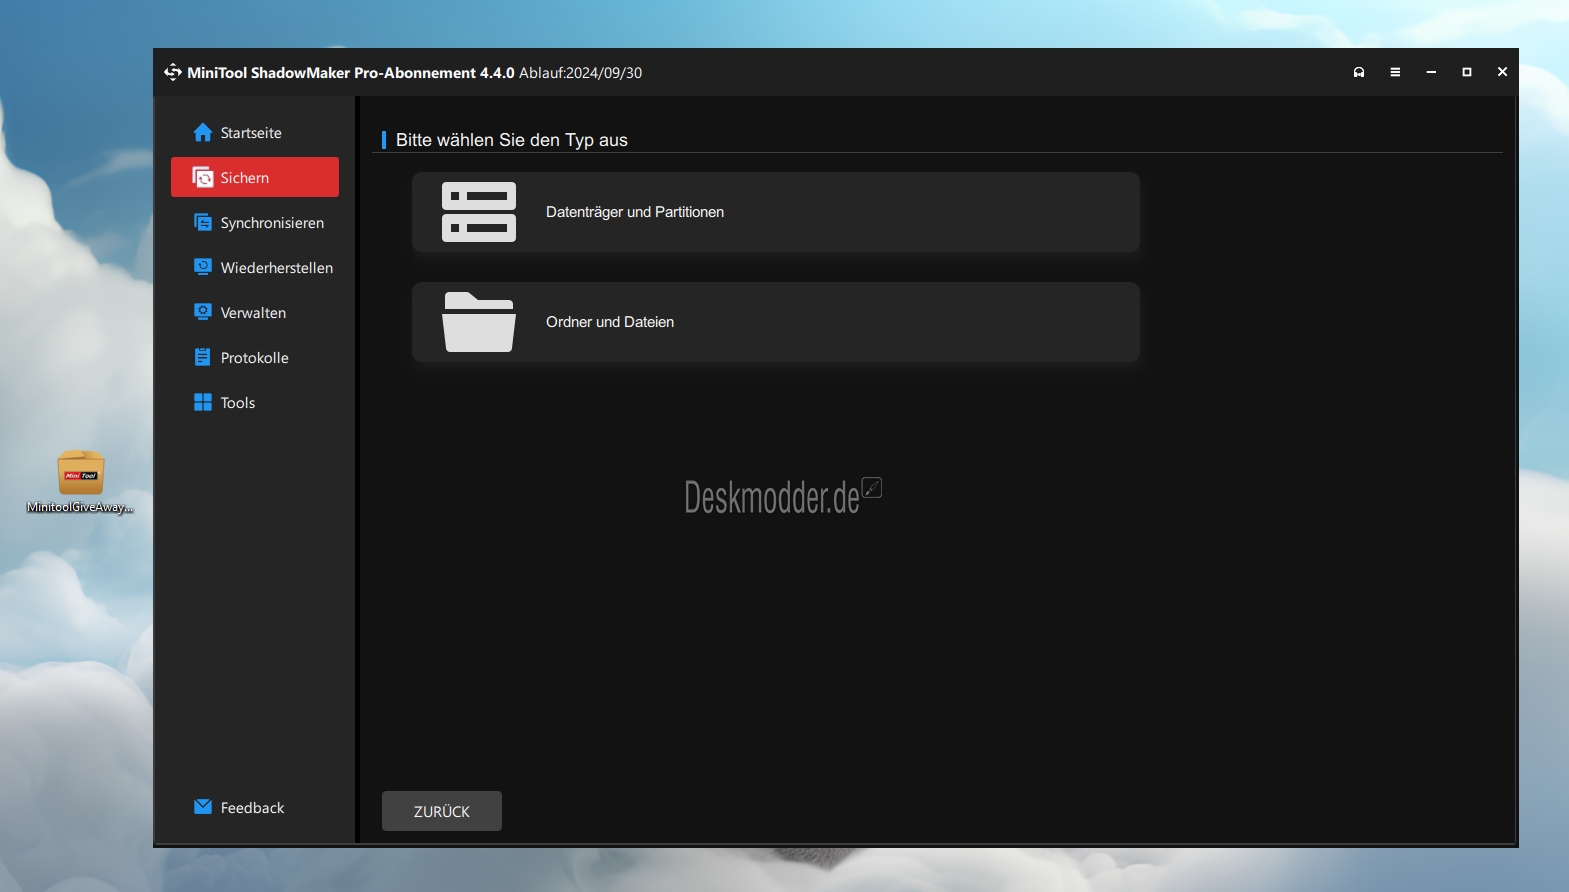The width and height of the screenshot is (1569, 892).
Task: Open the Startseite page
Action: tap(251, 133)
